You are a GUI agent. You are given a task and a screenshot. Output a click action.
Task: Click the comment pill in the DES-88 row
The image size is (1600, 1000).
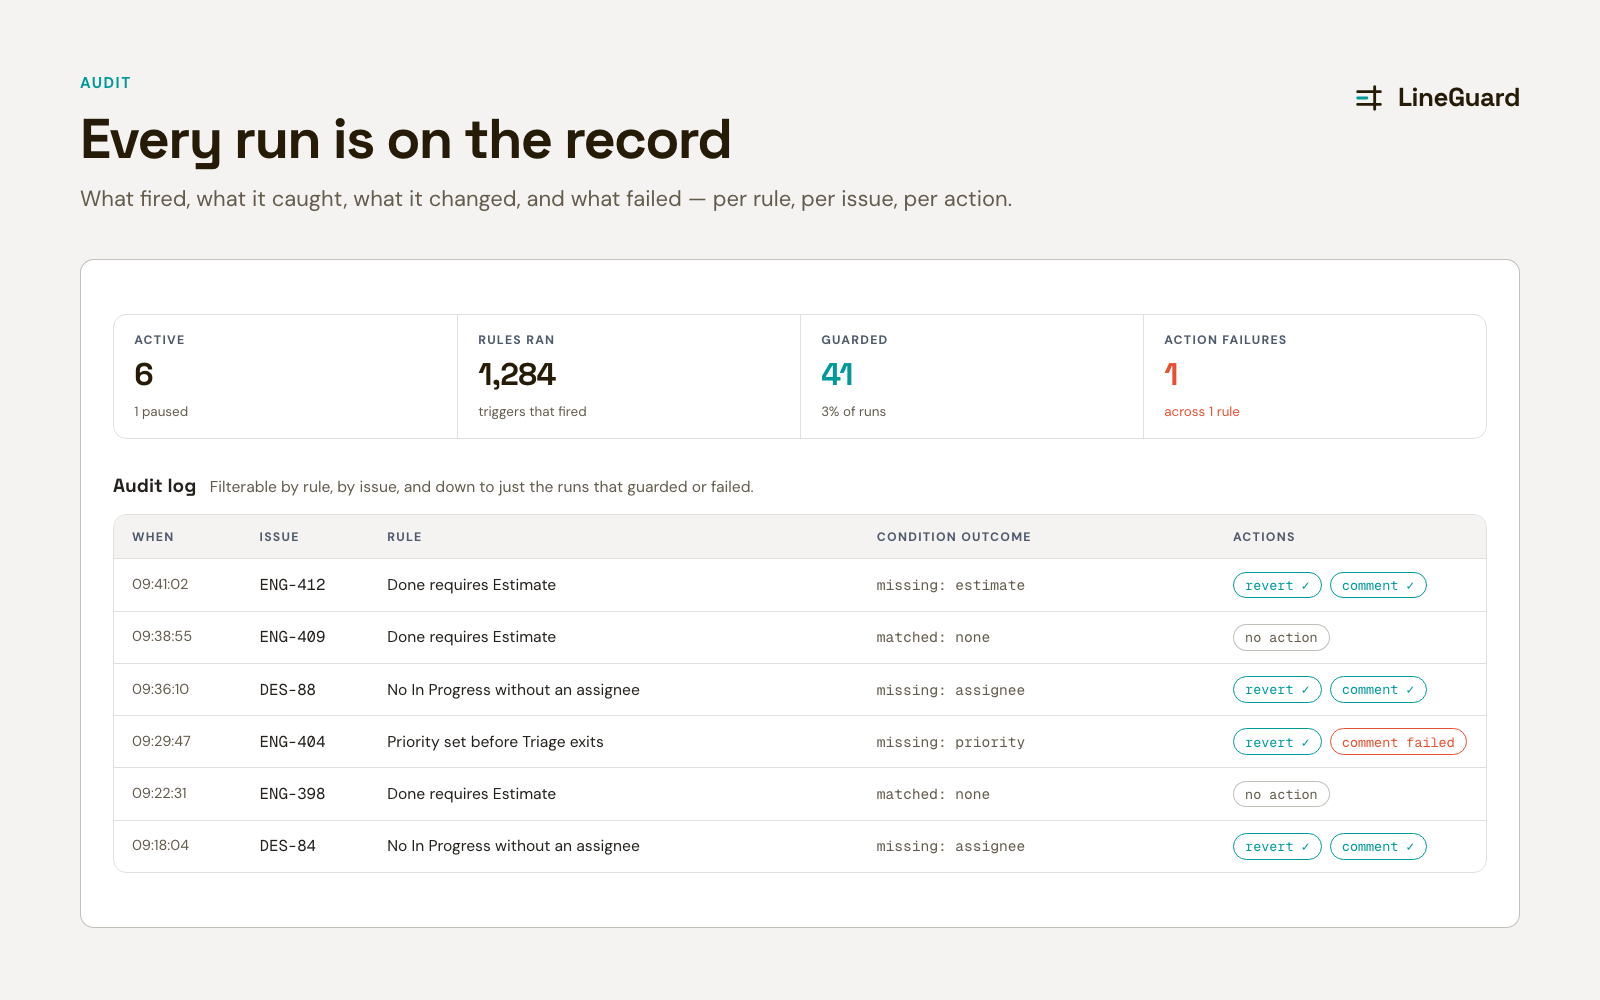coord(1378,690)
